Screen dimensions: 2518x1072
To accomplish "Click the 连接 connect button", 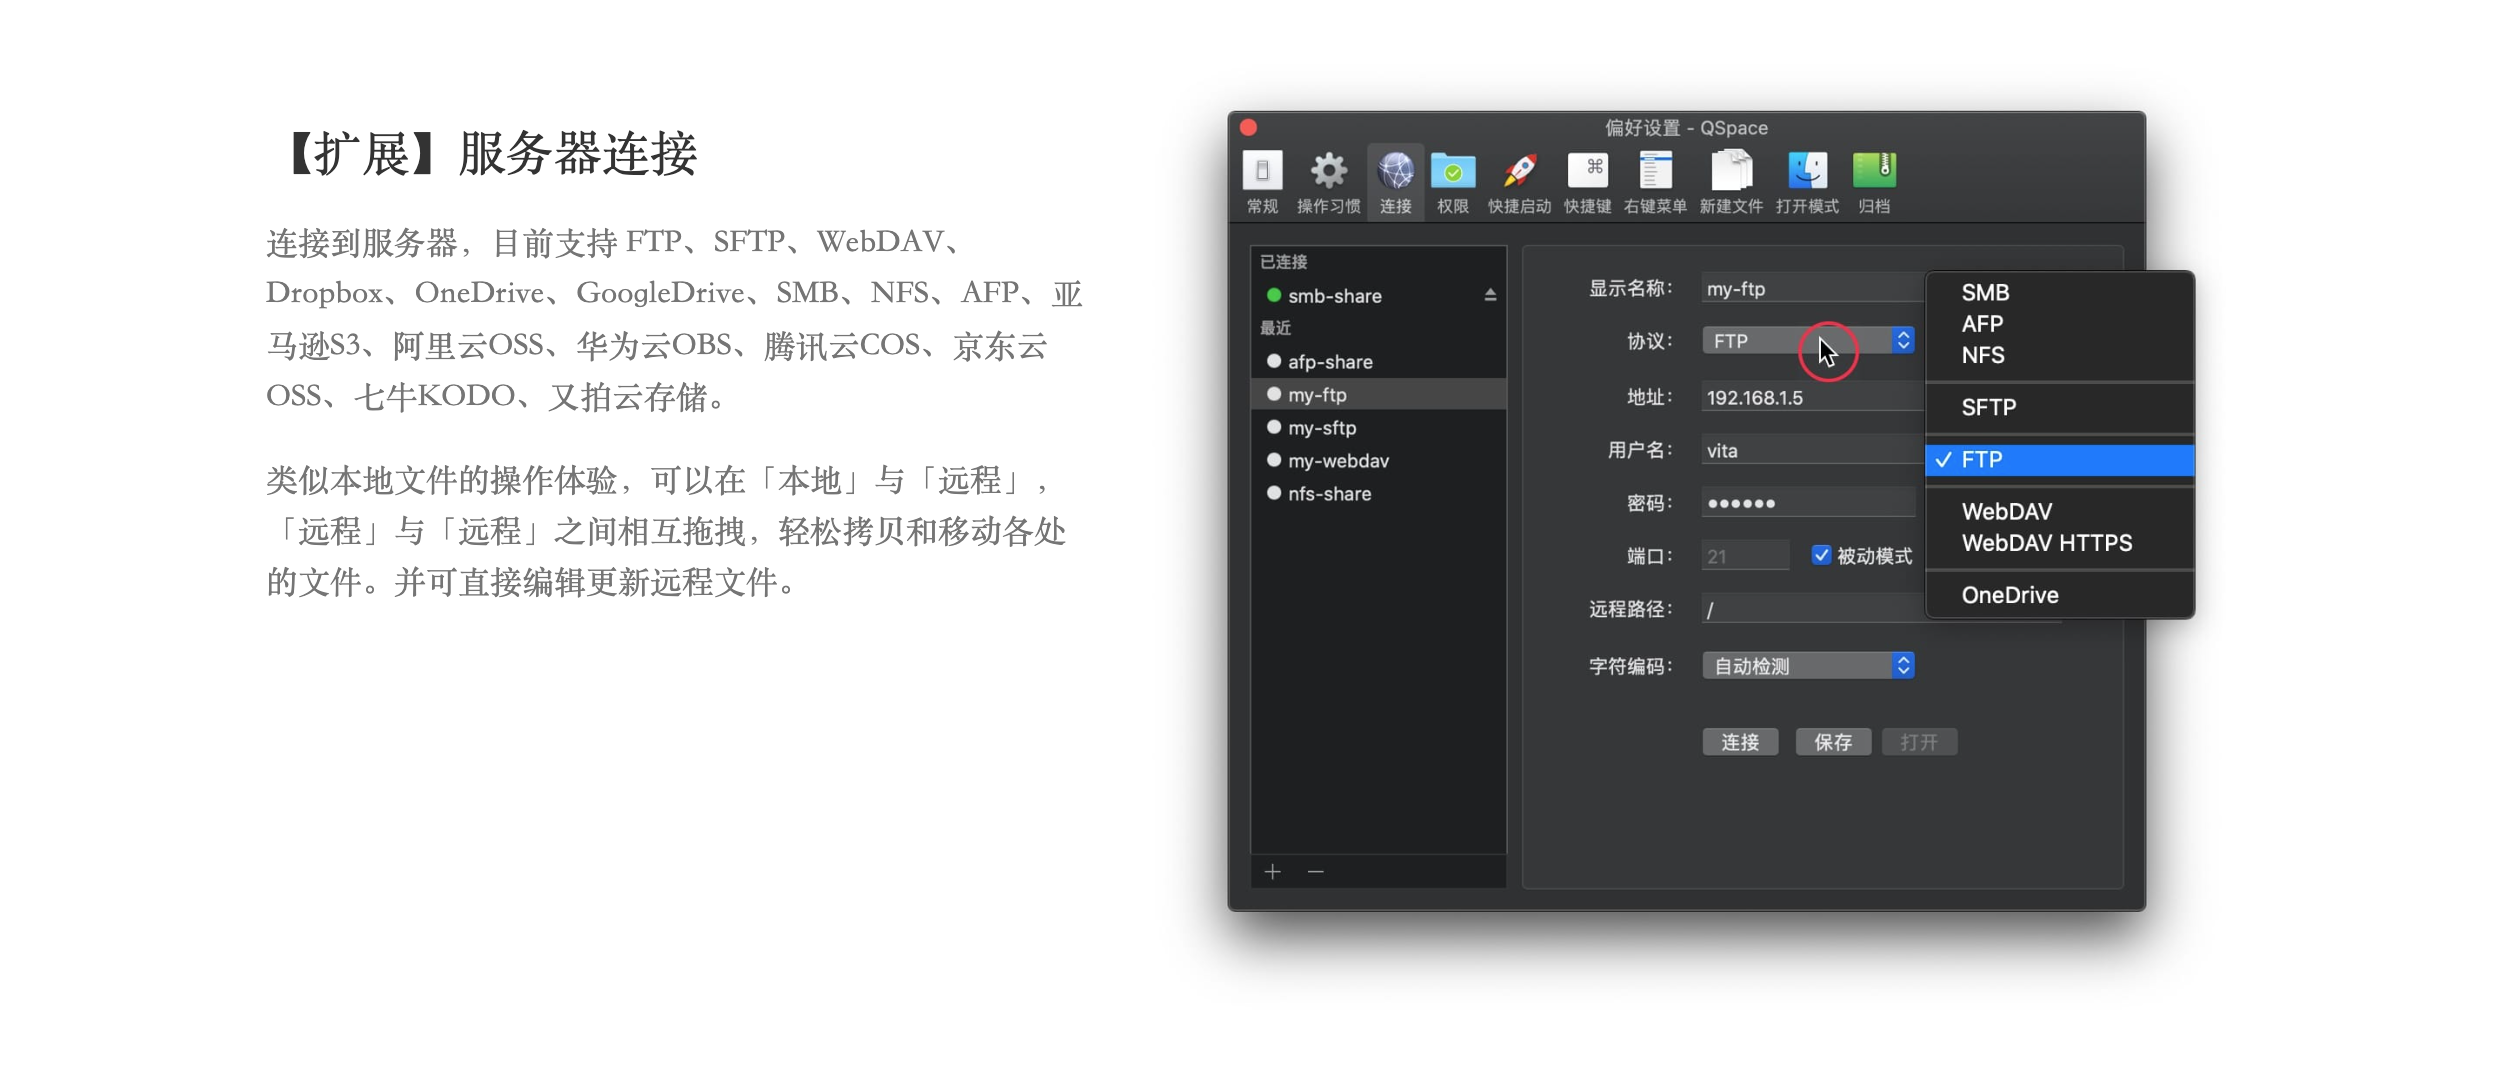I will (1740, 742).
